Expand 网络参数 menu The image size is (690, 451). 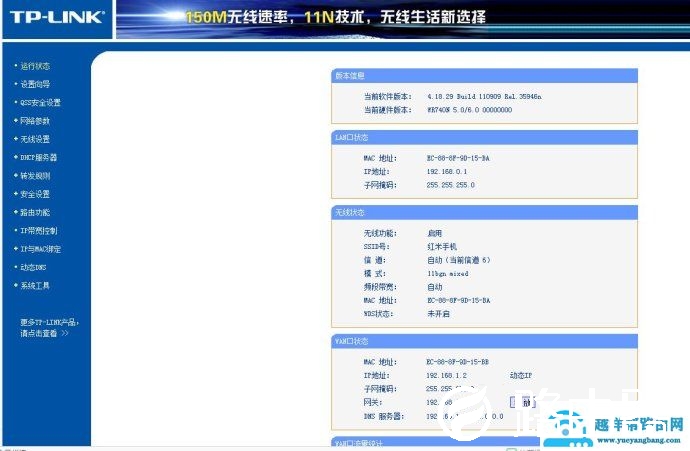click(x=35, y=121)
